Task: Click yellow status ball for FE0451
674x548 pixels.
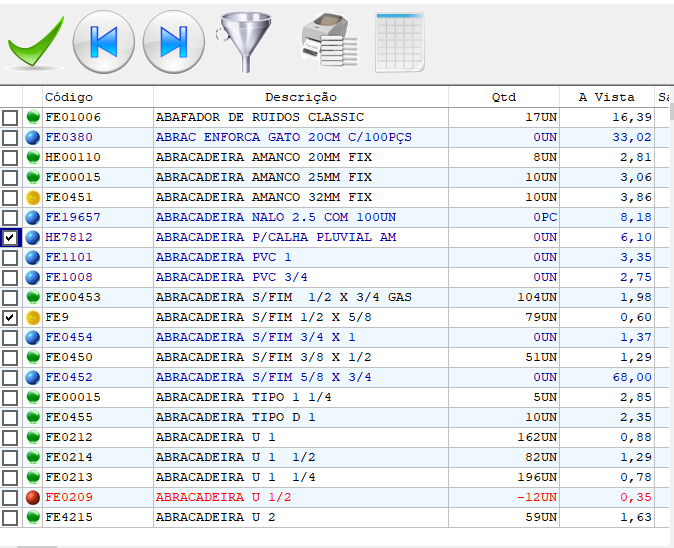Action: [x=33, y=198]
